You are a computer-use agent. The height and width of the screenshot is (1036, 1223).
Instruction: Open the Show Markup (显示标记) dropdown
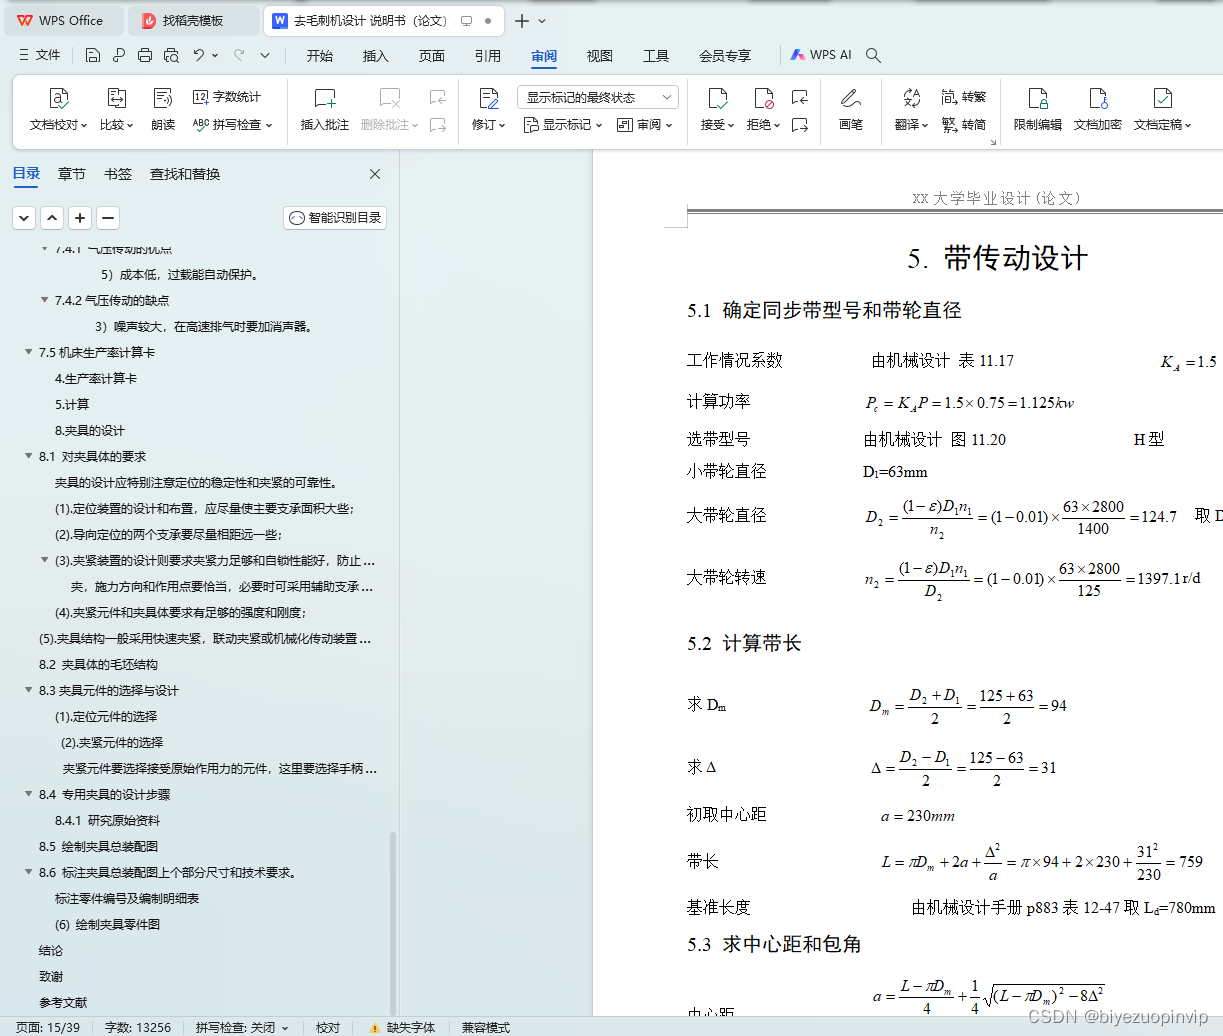pos(563,125)
